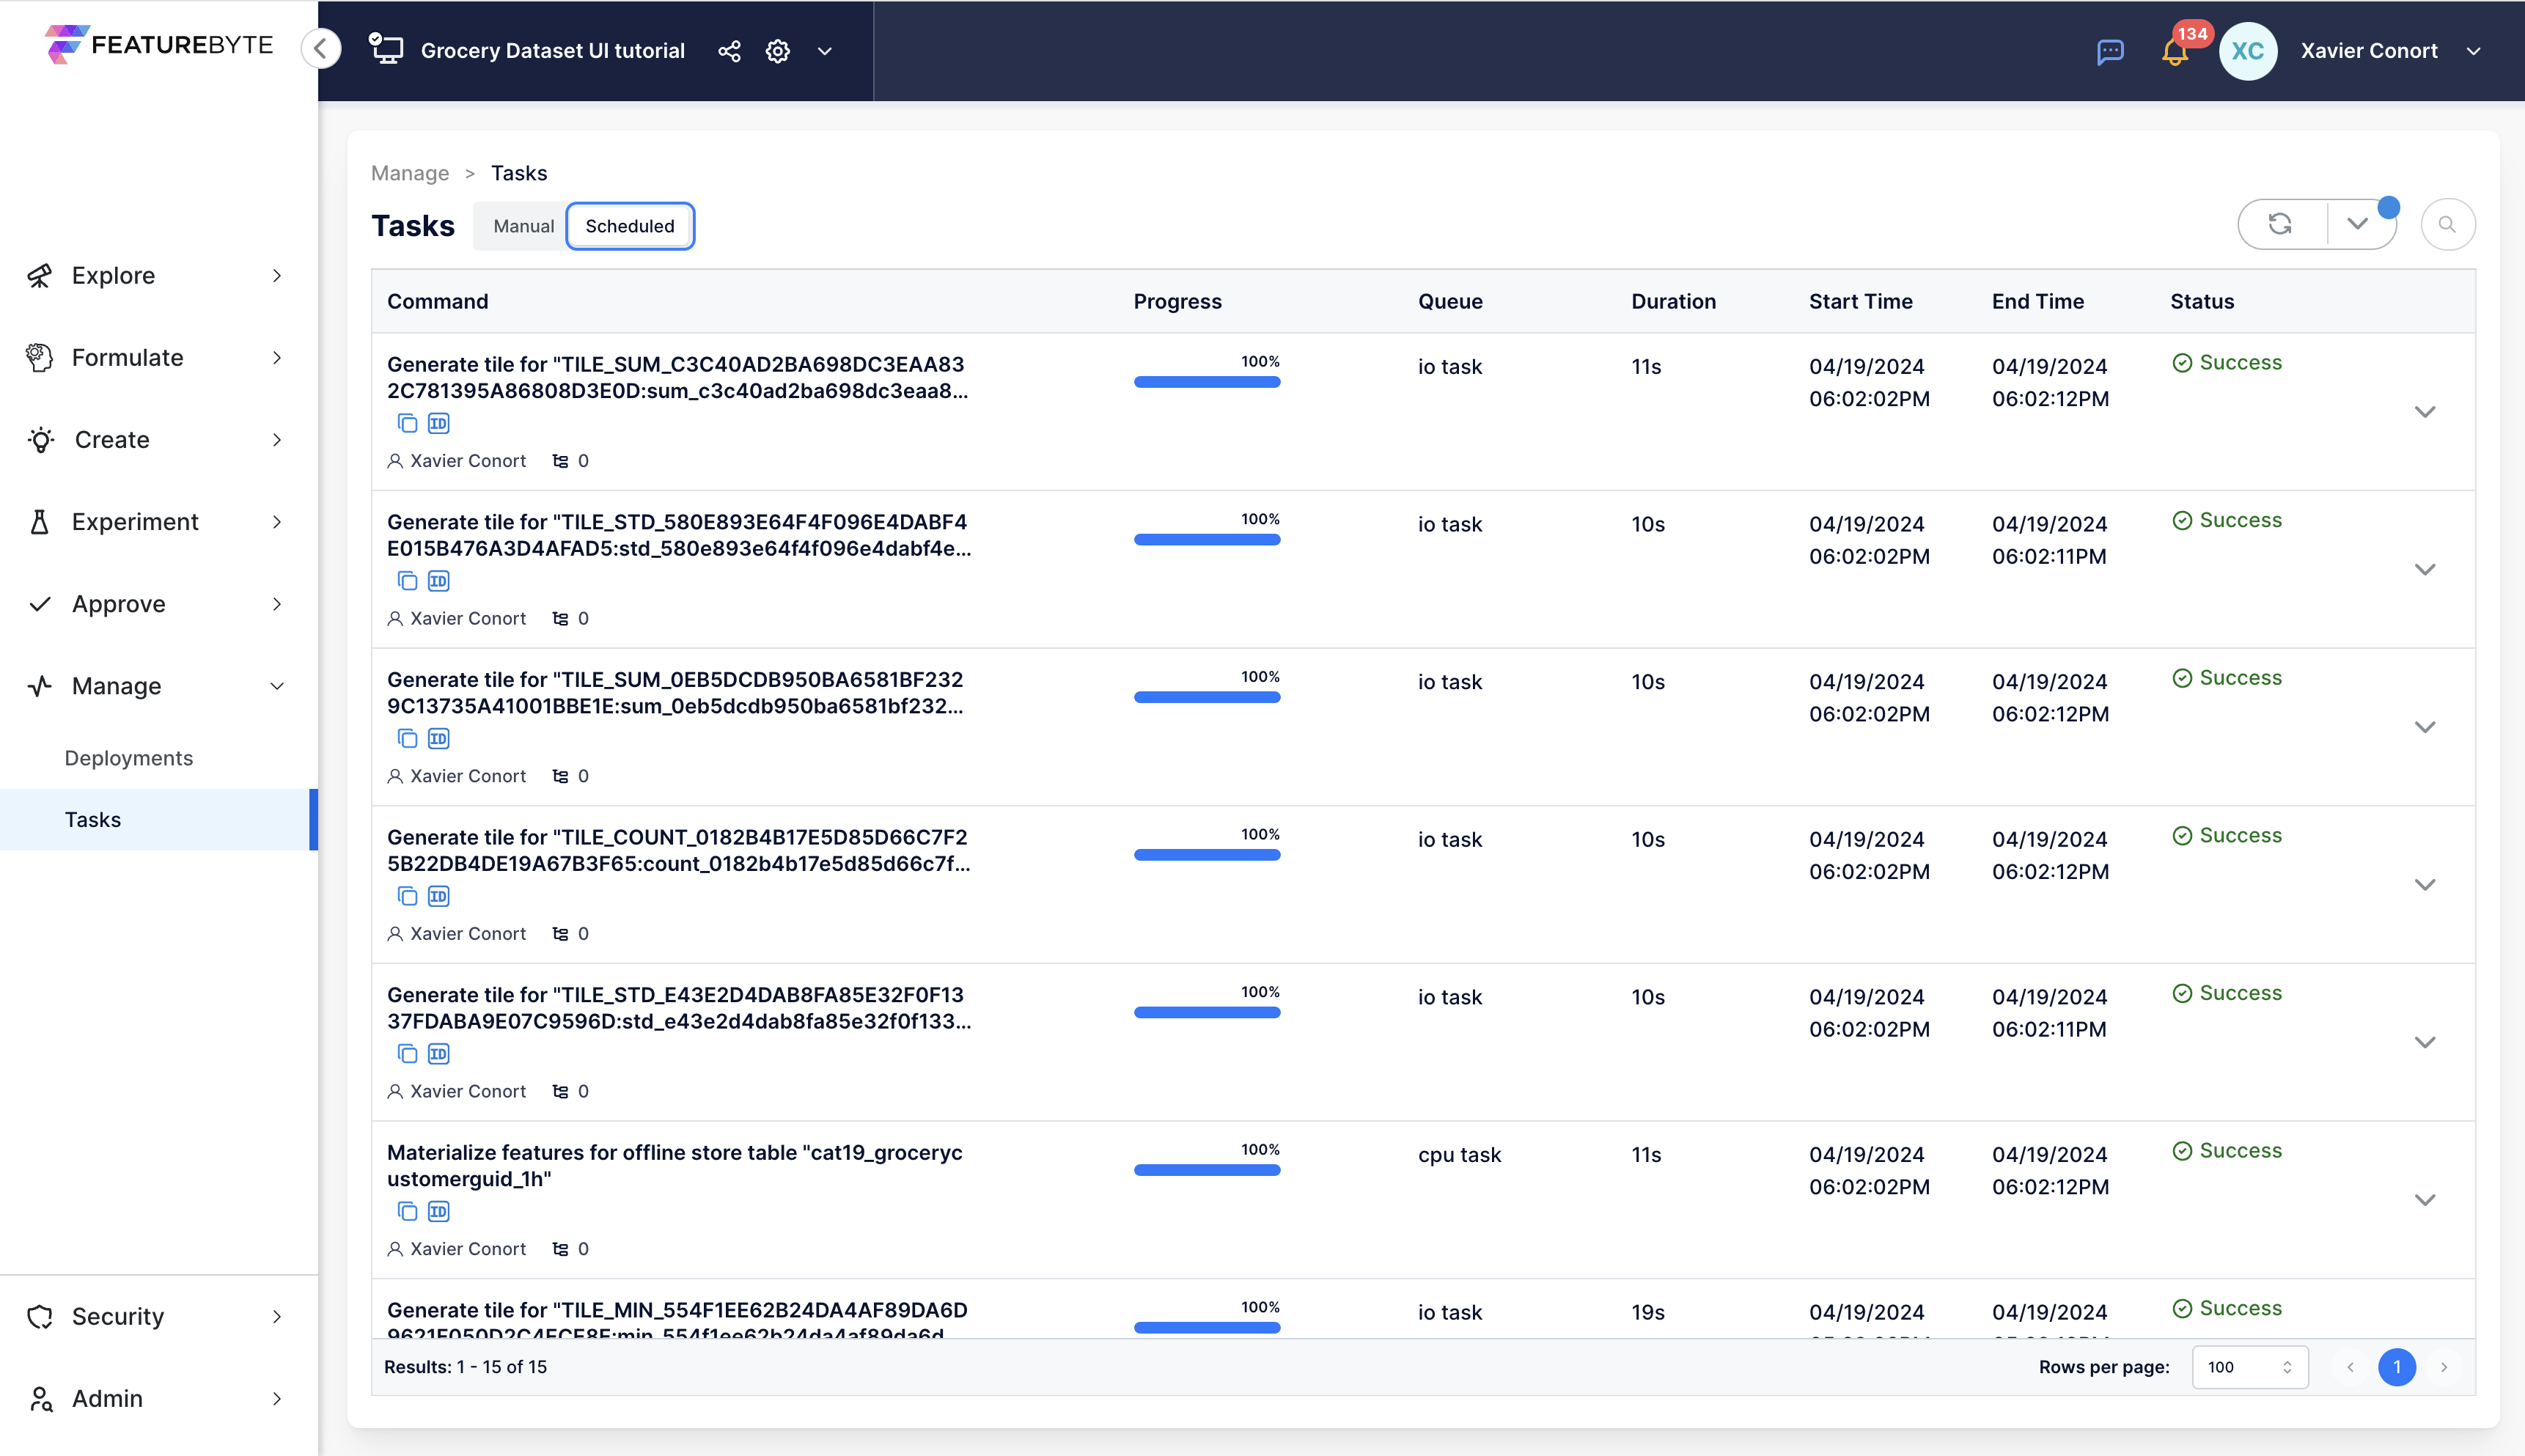
Task: Collapse the sidebar with the back arrow button
Action: (x=321, y=49)
